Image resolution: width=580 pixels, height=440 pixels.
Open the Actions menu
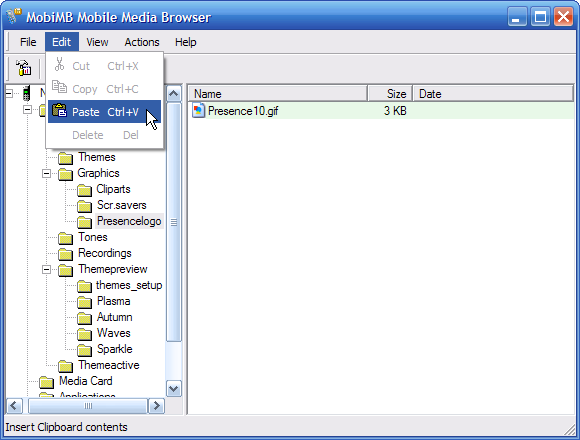pyautogui.click(x=142, y=42)
